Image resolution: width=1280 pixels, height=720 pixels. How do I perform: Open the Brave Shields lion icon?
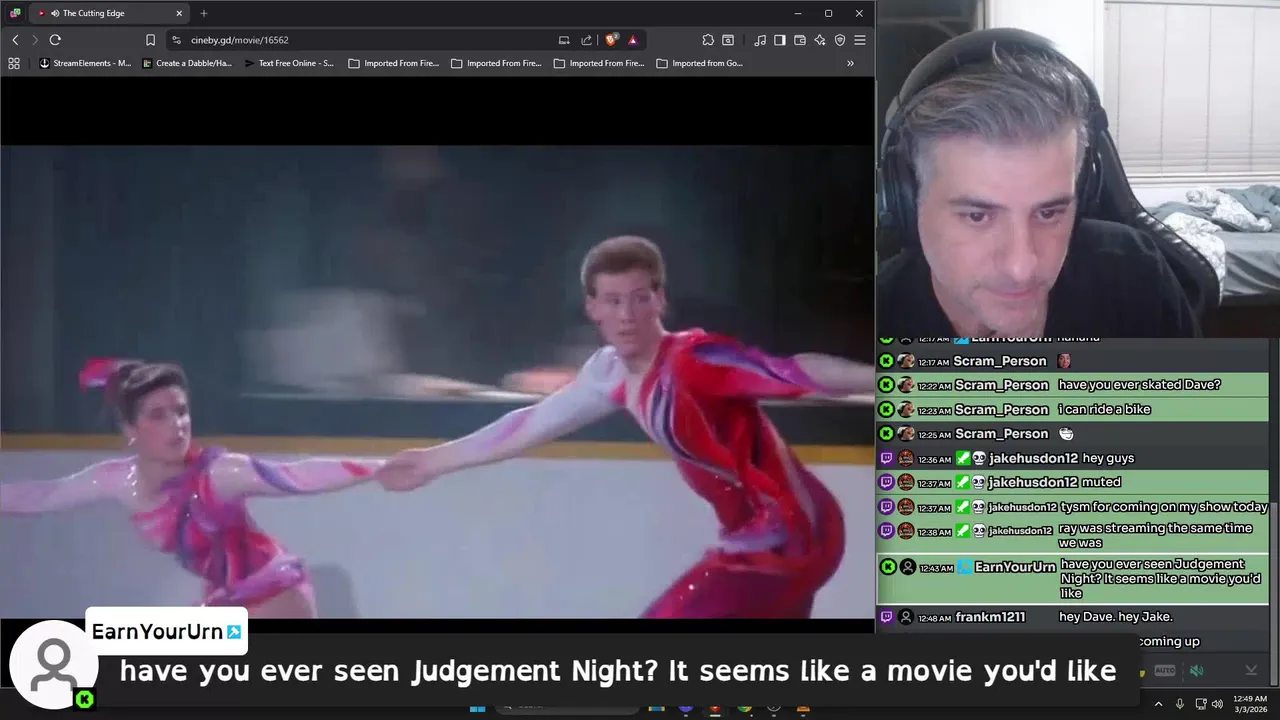[611, 40]
